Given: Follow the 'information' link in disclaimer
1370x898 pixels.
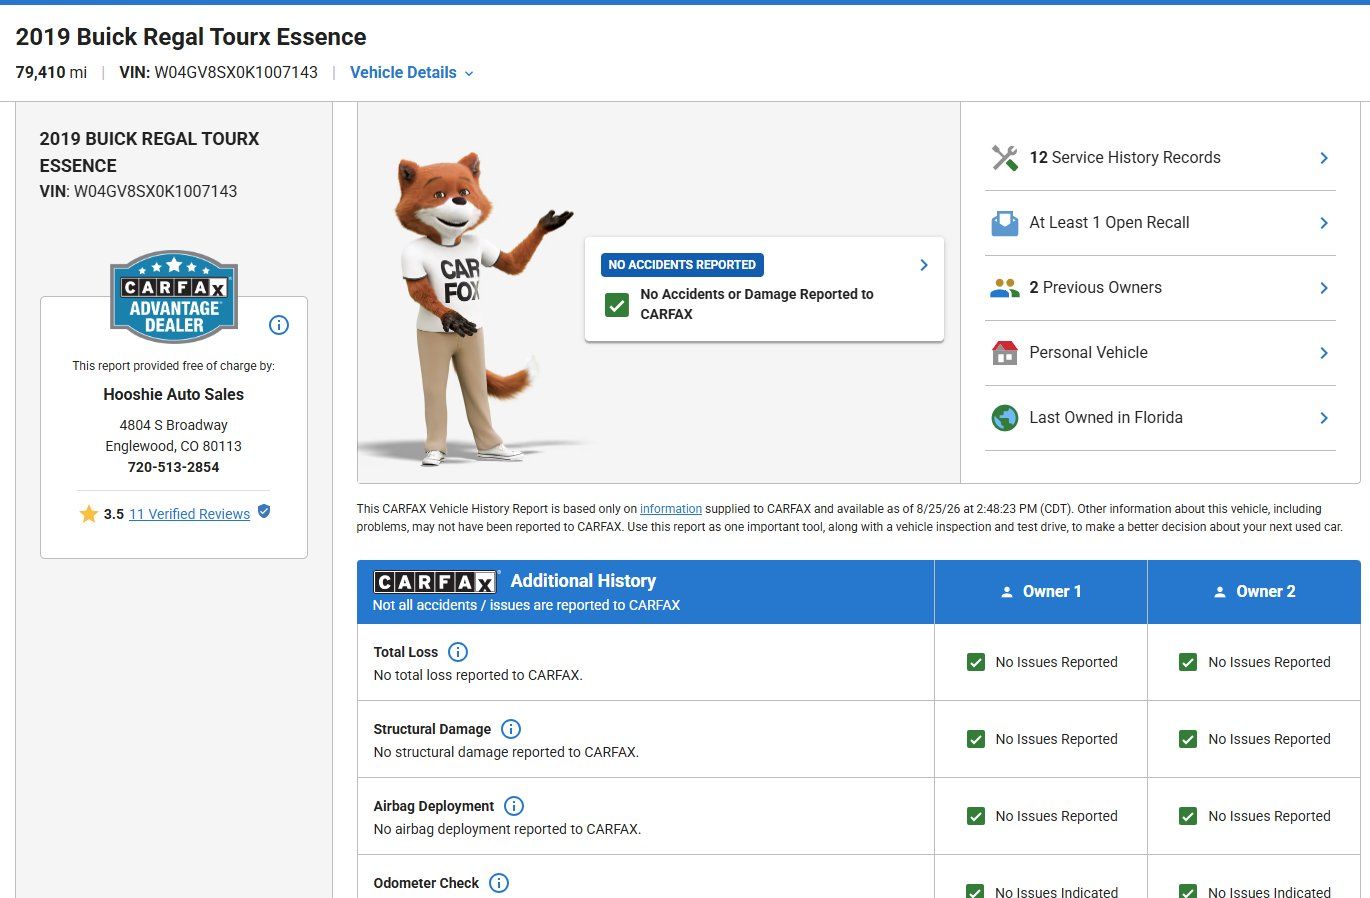Looking at the screenshot, I should tap(670, 509).
